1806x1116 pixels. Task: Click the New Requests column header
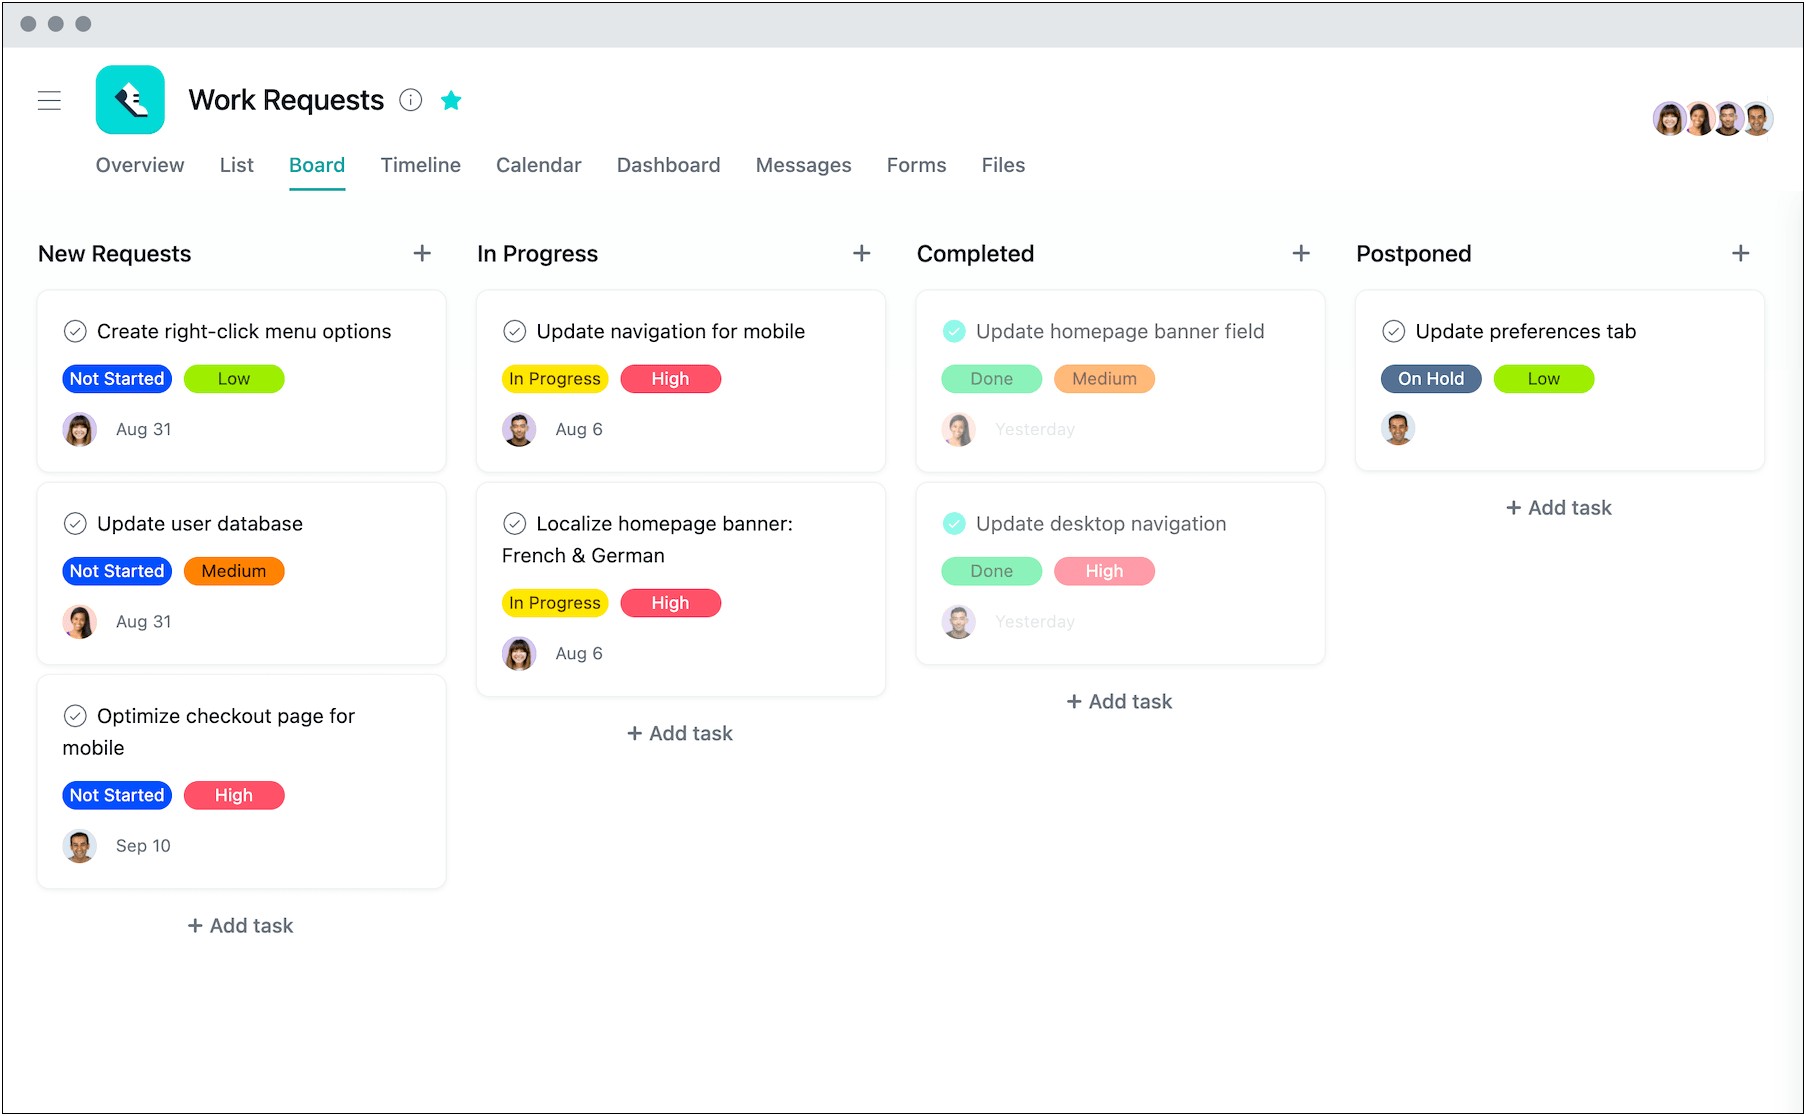[x=115, y=254]
